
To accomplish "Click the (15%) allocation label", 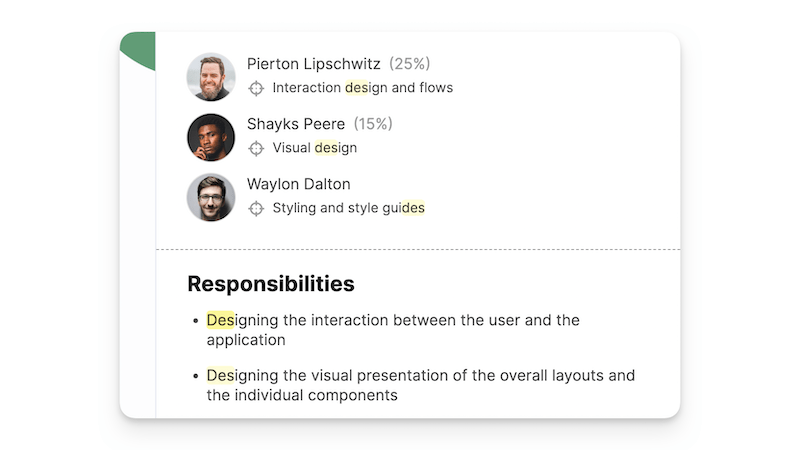I will 373,124.
